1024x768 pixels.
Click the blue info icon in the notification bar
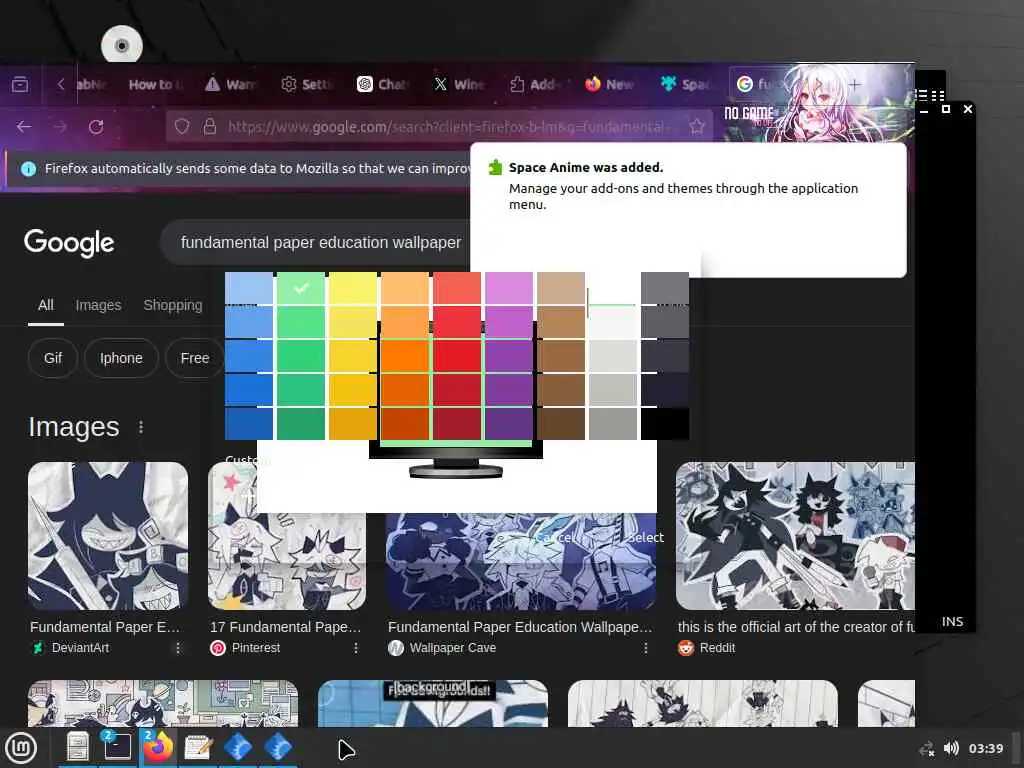coord(28,168)
